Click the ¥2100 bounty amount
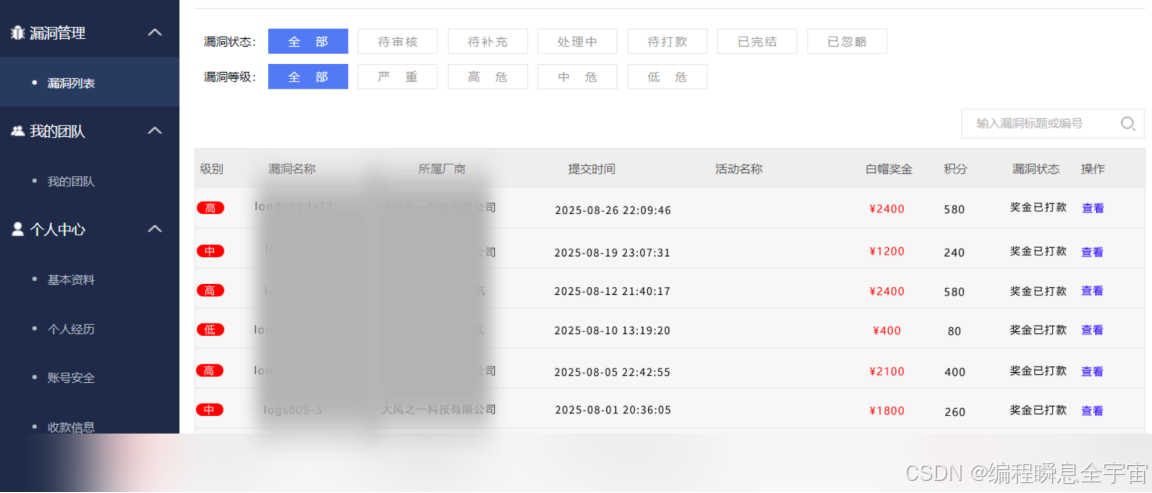This screenshot has width=1152, height=493. [x=887, y=372]
